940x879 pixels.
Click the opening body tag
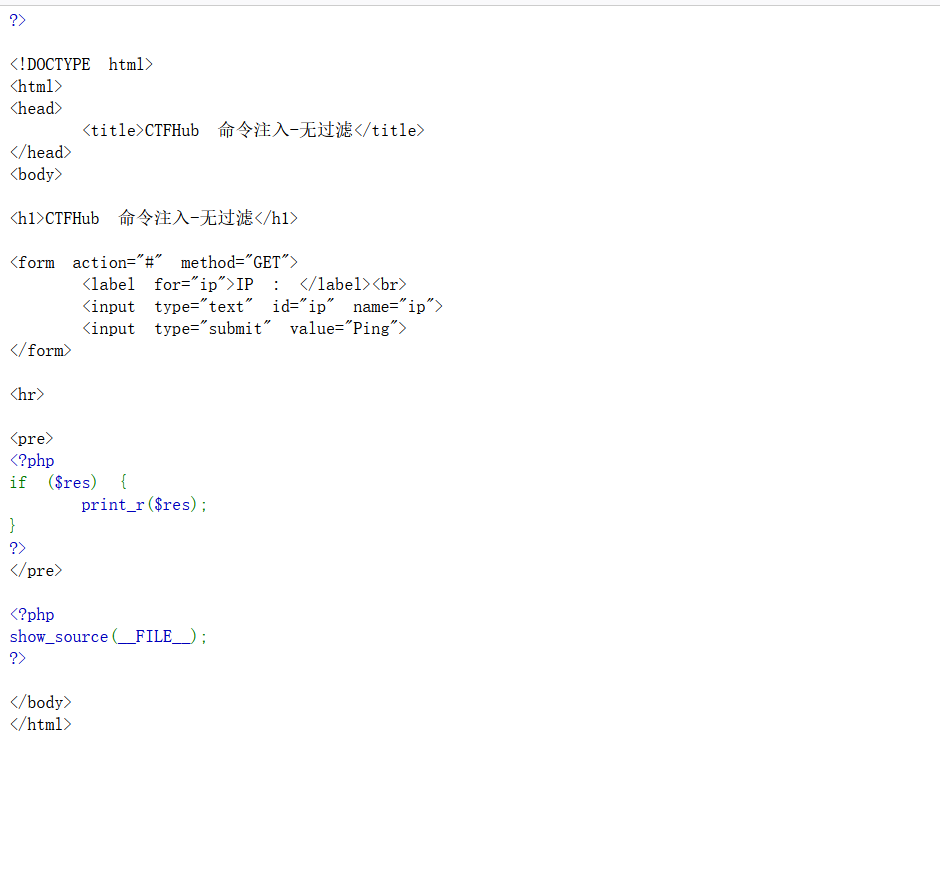(36, 174)
